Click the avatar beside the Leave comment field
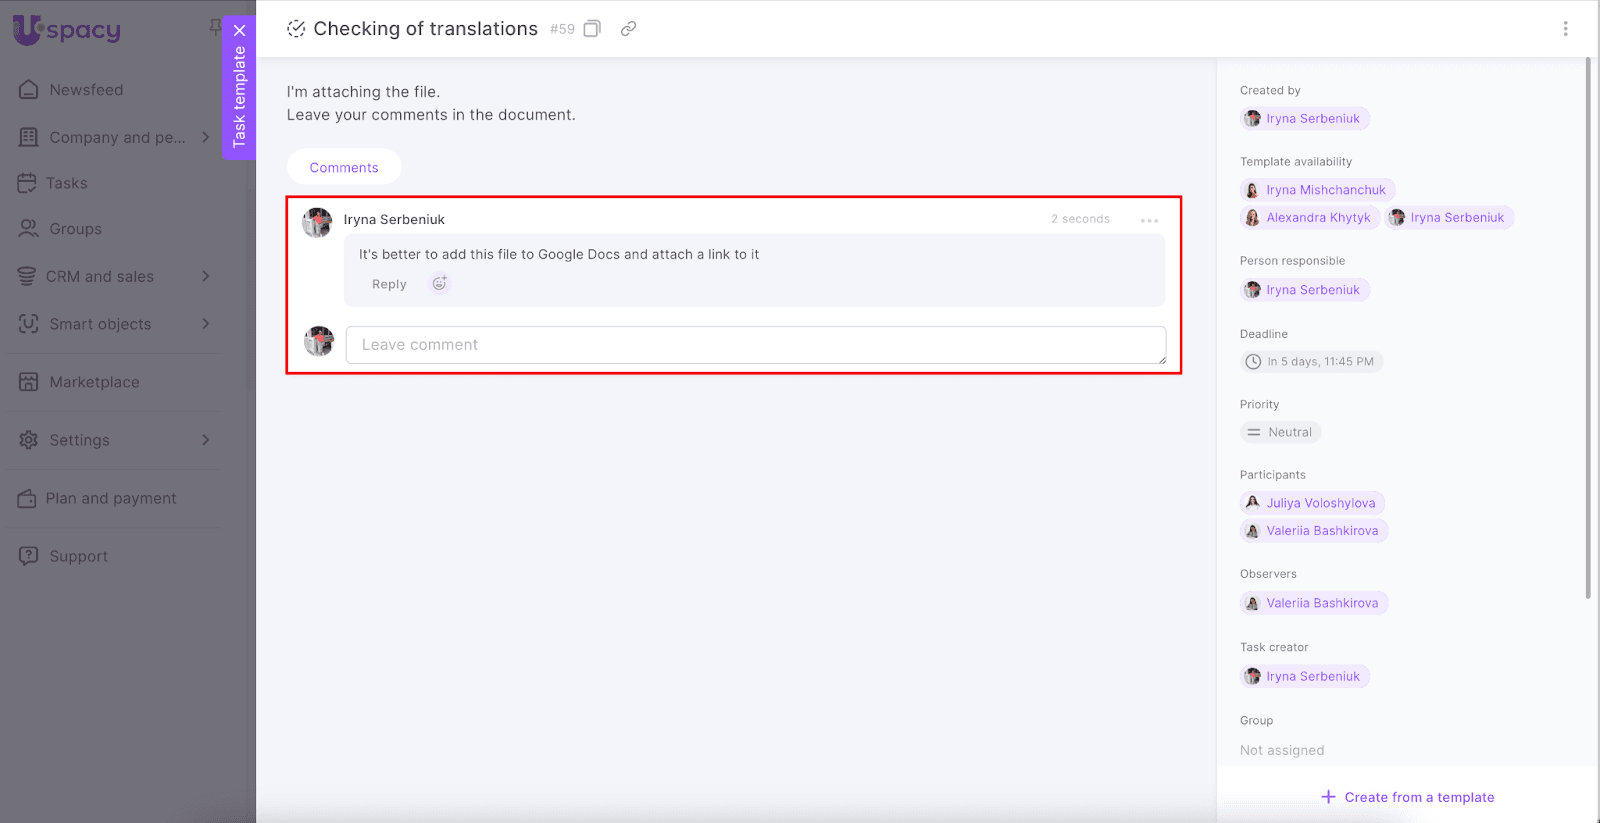The image size is (1600, 823). [x=319, y=342]
